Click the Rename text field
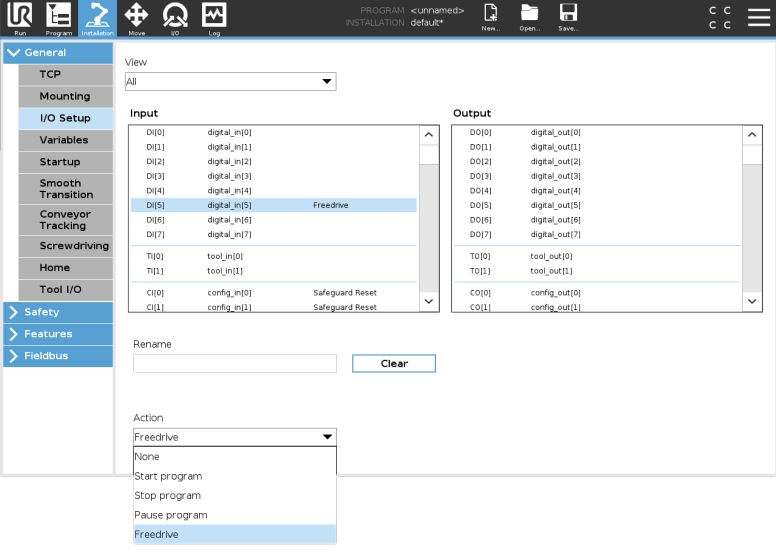 point(235,364)
